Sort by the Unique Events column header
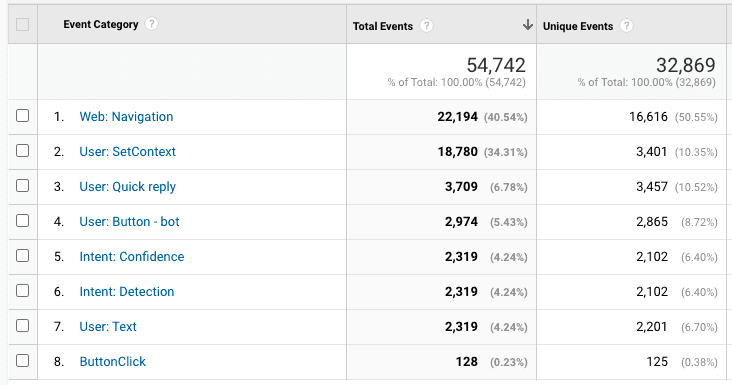732x385 pixels. pyautogui.click(x=577, y=26)
